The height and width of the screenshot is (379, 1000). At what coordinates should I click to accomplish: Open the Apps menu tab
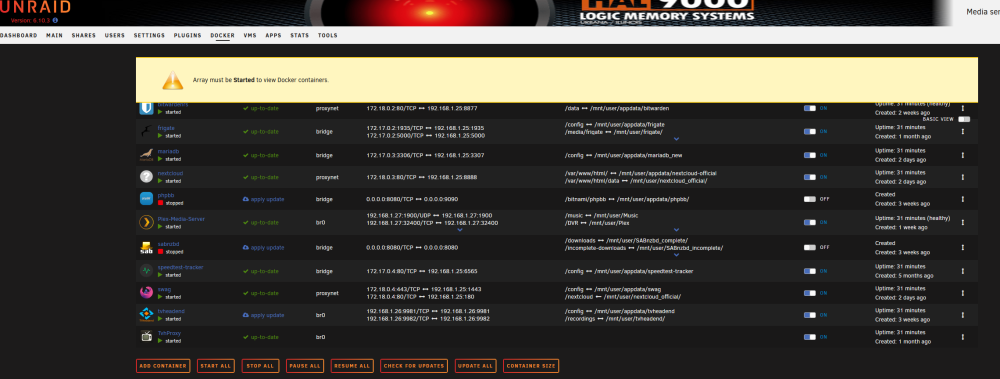274,35
